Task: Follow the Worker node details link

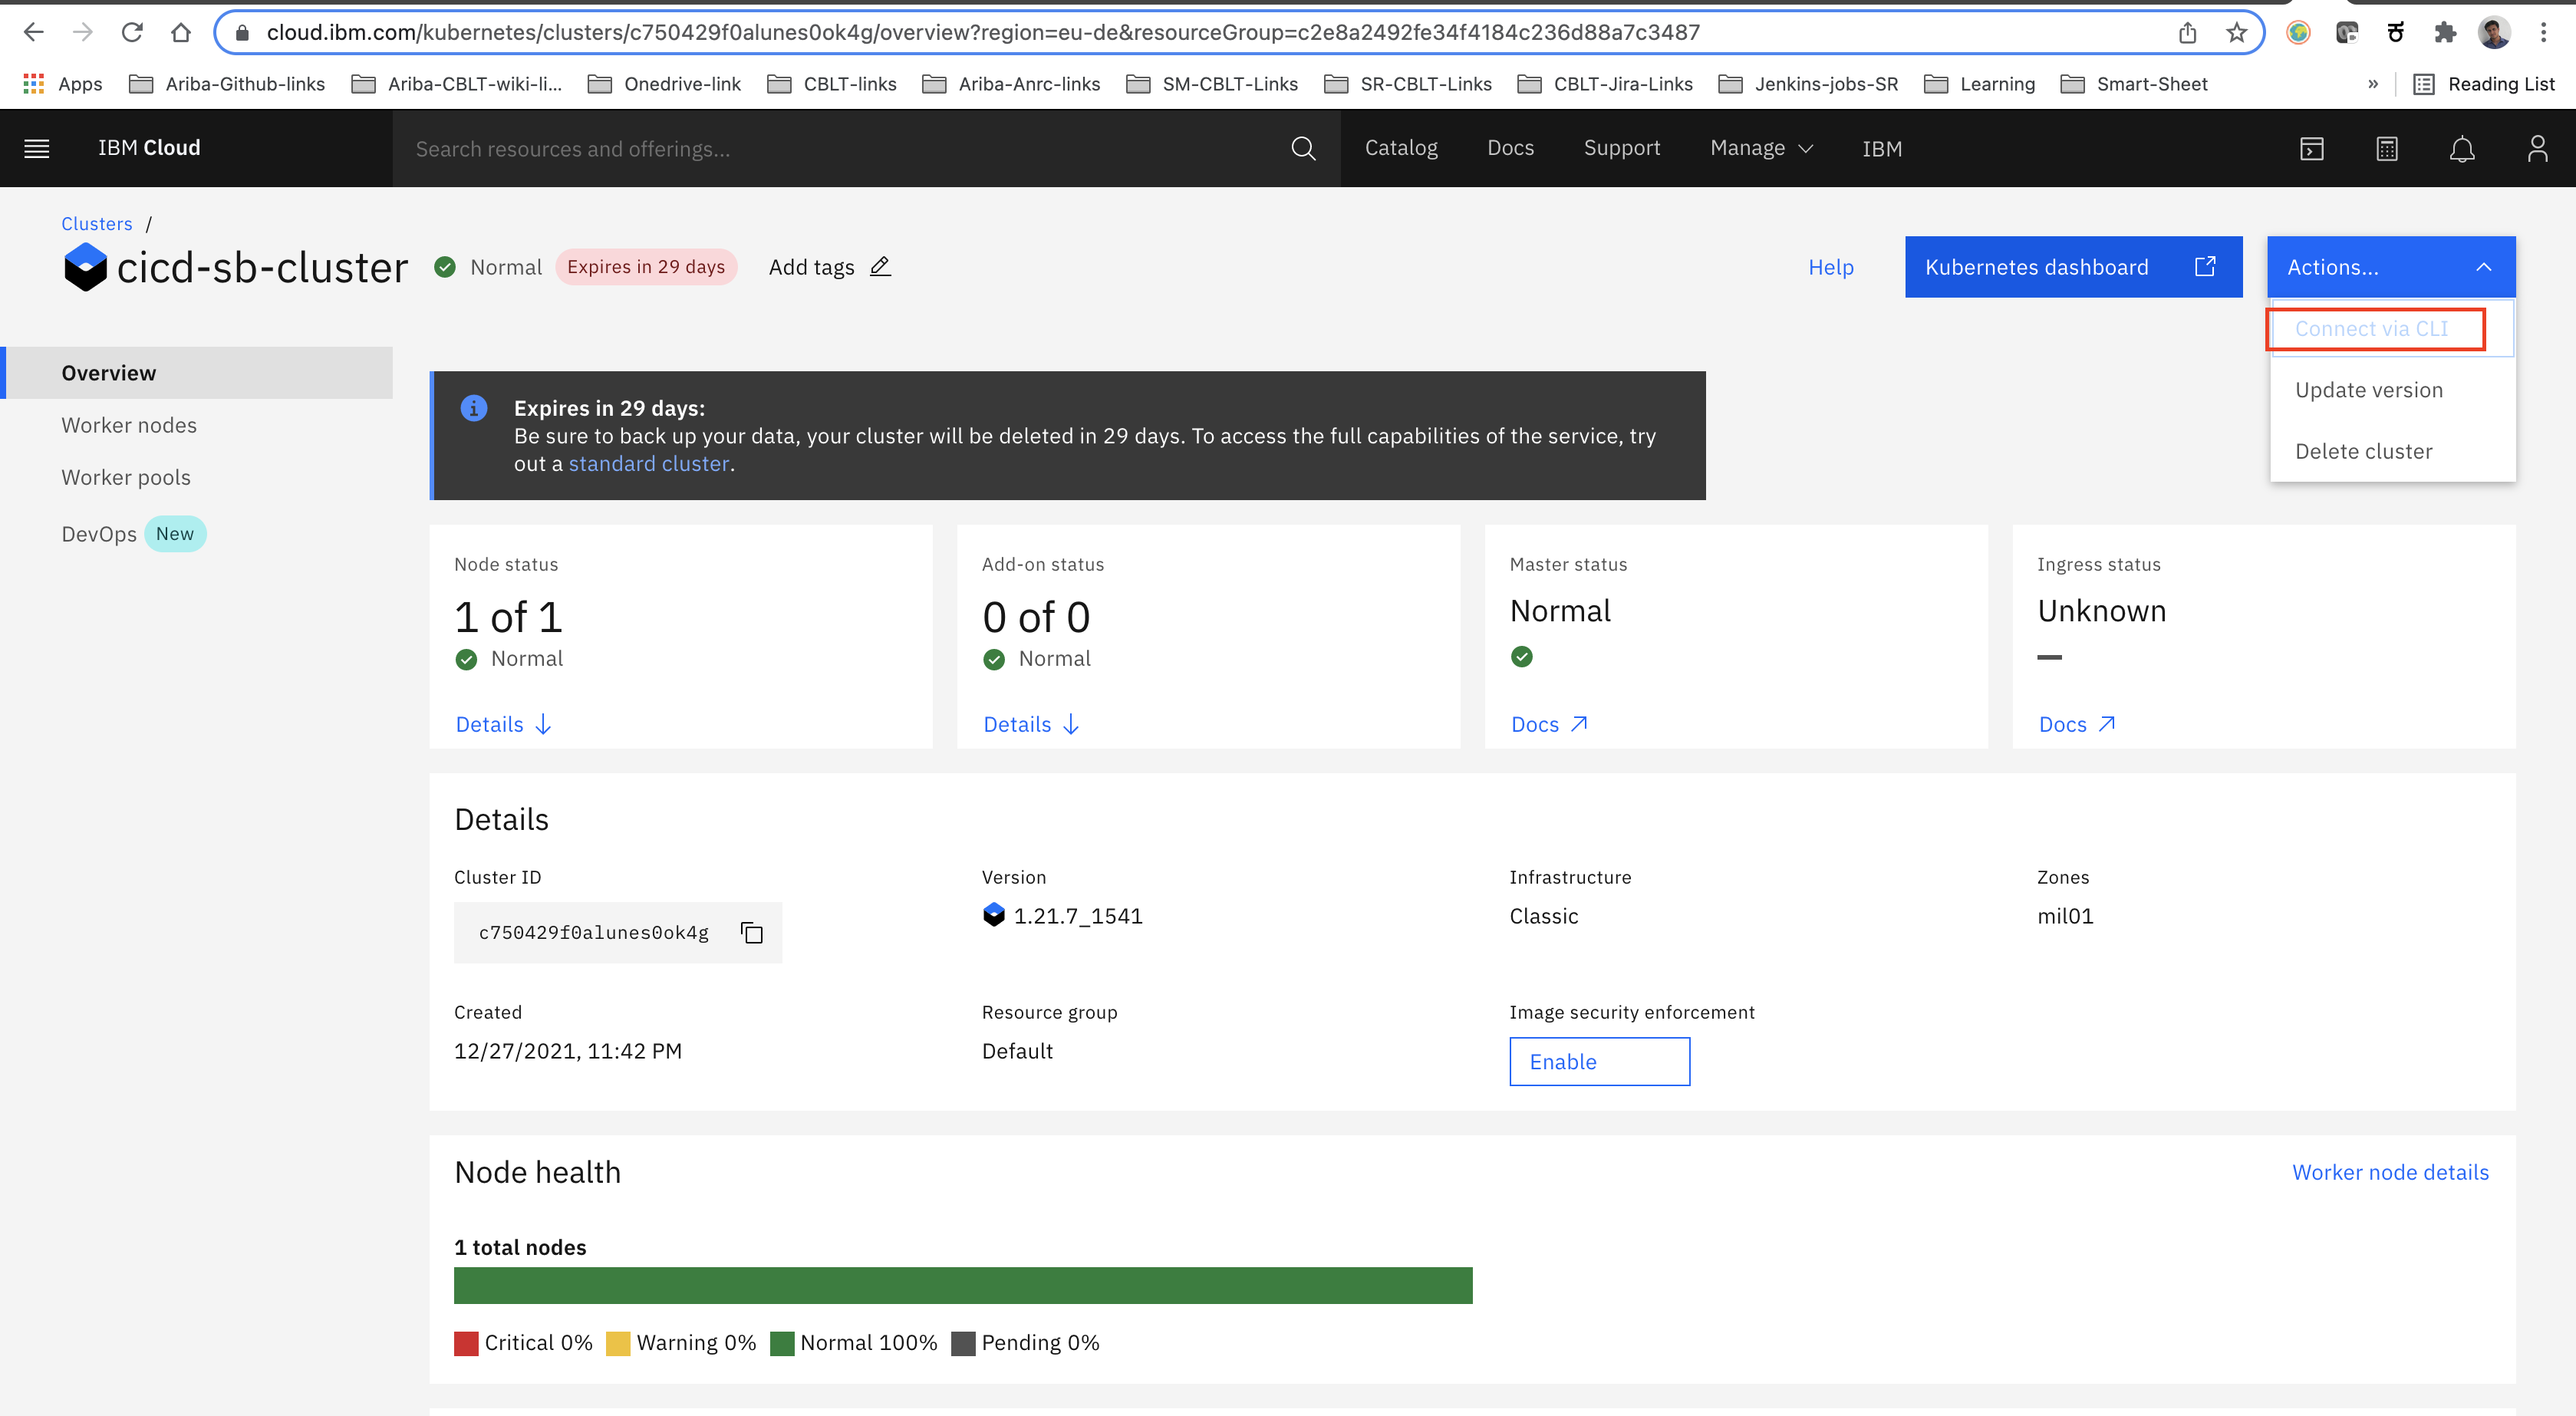Action: point(2390,1172)
